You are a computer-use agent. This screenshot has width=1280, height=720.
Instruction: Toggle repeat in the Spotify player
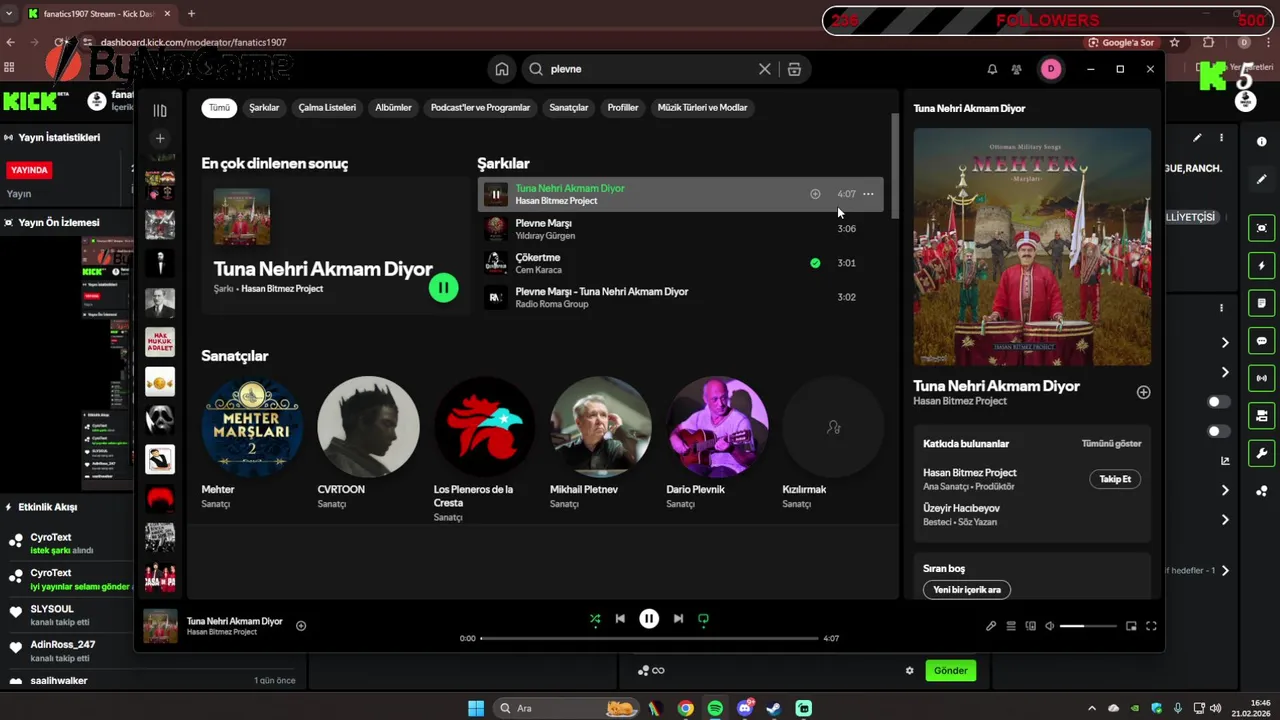pyautogui.click(x=703, y=619)
